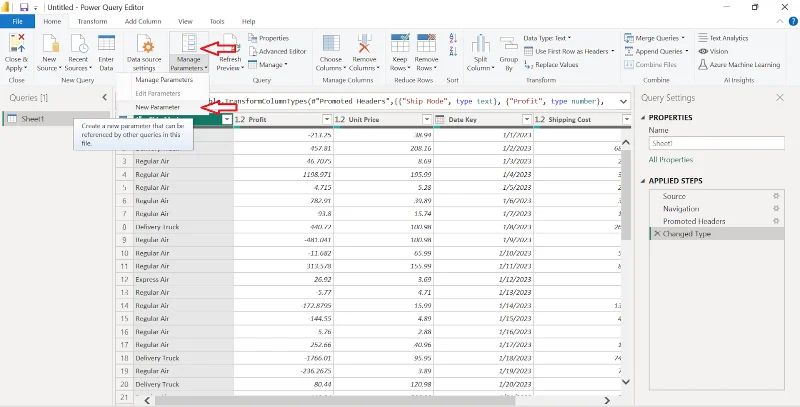The image size is (800, 407).
Task: Click the Close & Apply icon
Action: [x=16, y=44]
